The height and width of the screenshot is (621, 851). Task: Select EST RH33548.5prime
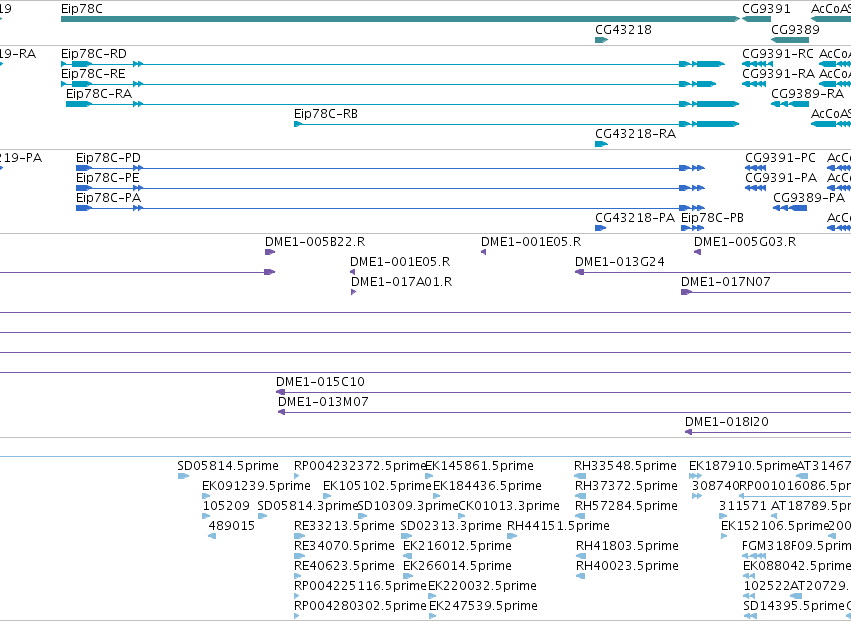tap(625, 466)
